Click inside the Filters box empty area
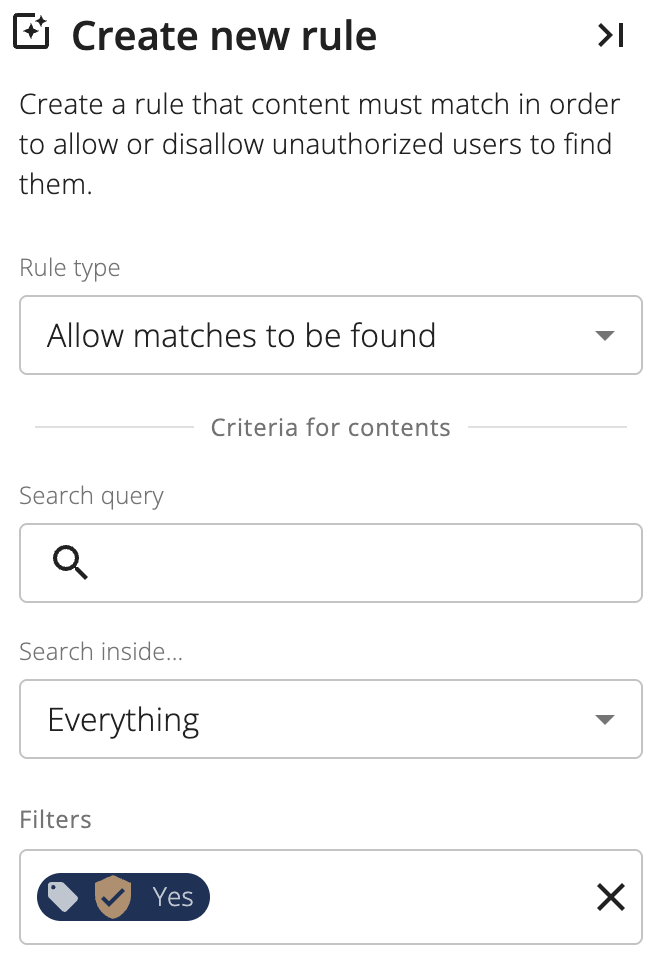The height and width of the screenshot is (966, 662). click(400, 897)
